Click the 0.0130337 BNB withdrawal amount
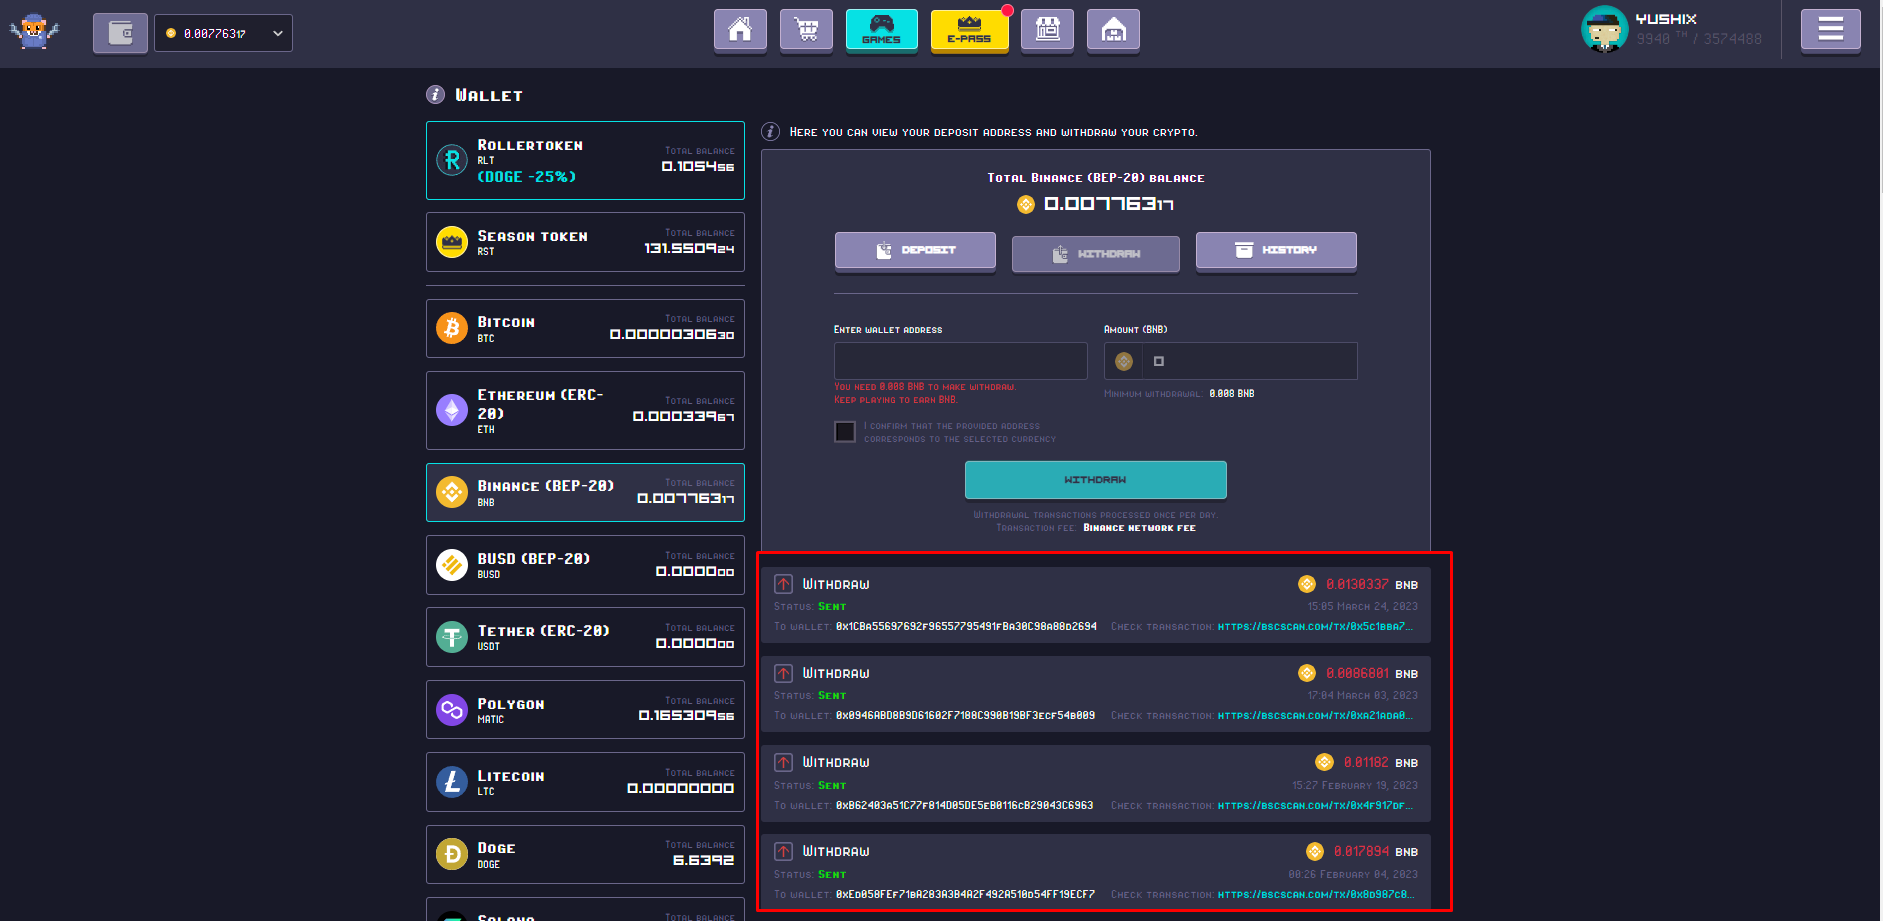Viewport: 1883px width, 921px height. pos(1357,584)
